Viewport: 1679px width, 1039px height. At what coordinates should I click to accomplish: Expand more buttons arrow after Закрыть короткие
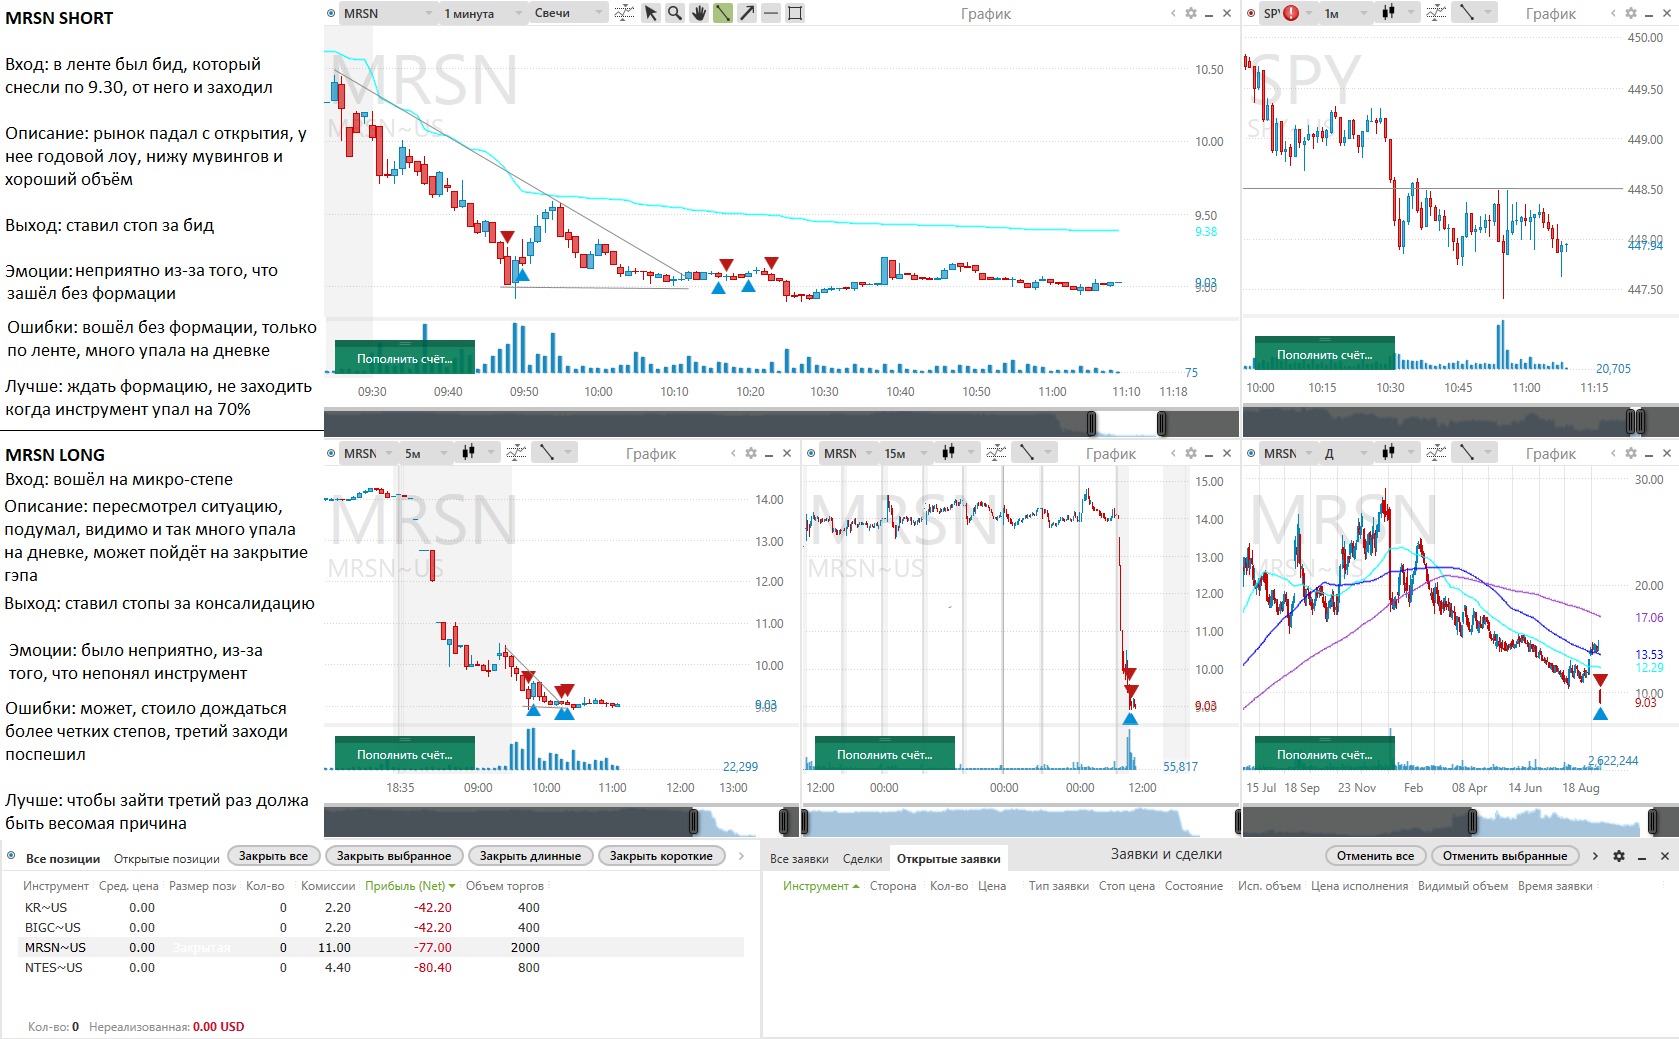741,856
